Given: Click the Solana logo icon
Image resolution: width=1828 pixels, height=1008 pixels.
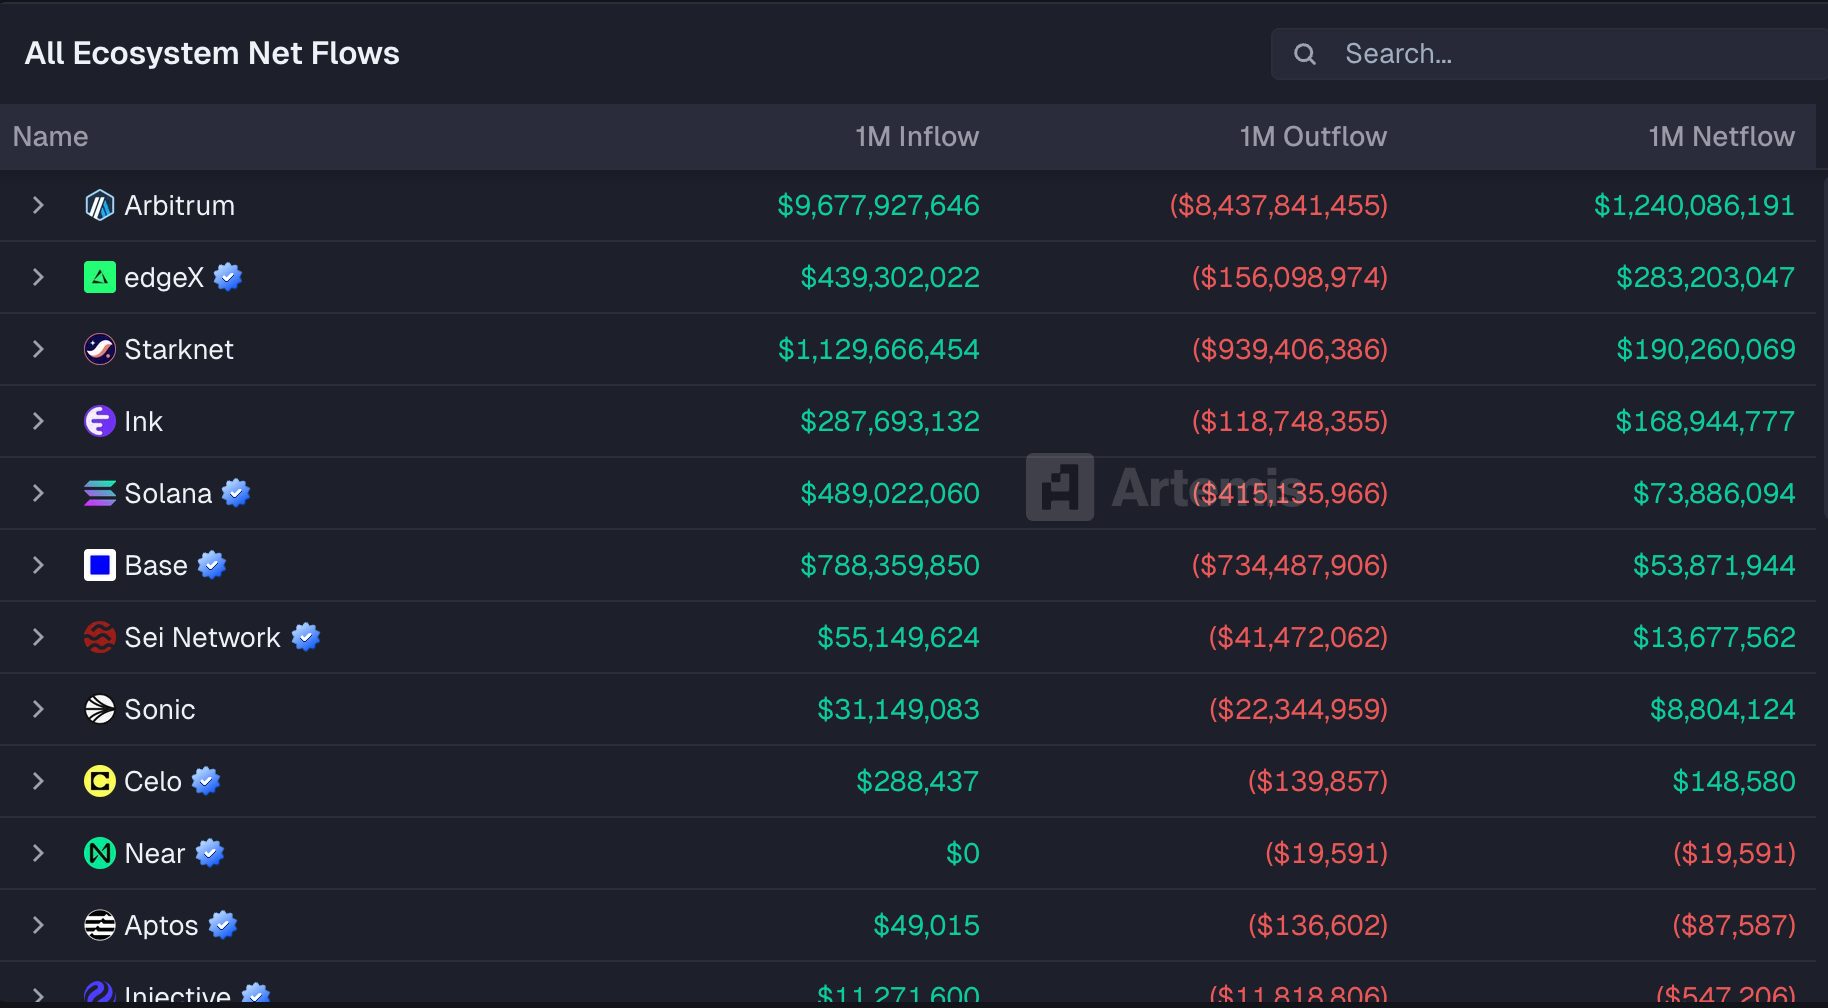Looking at the screenshot, I should (99, 493).
